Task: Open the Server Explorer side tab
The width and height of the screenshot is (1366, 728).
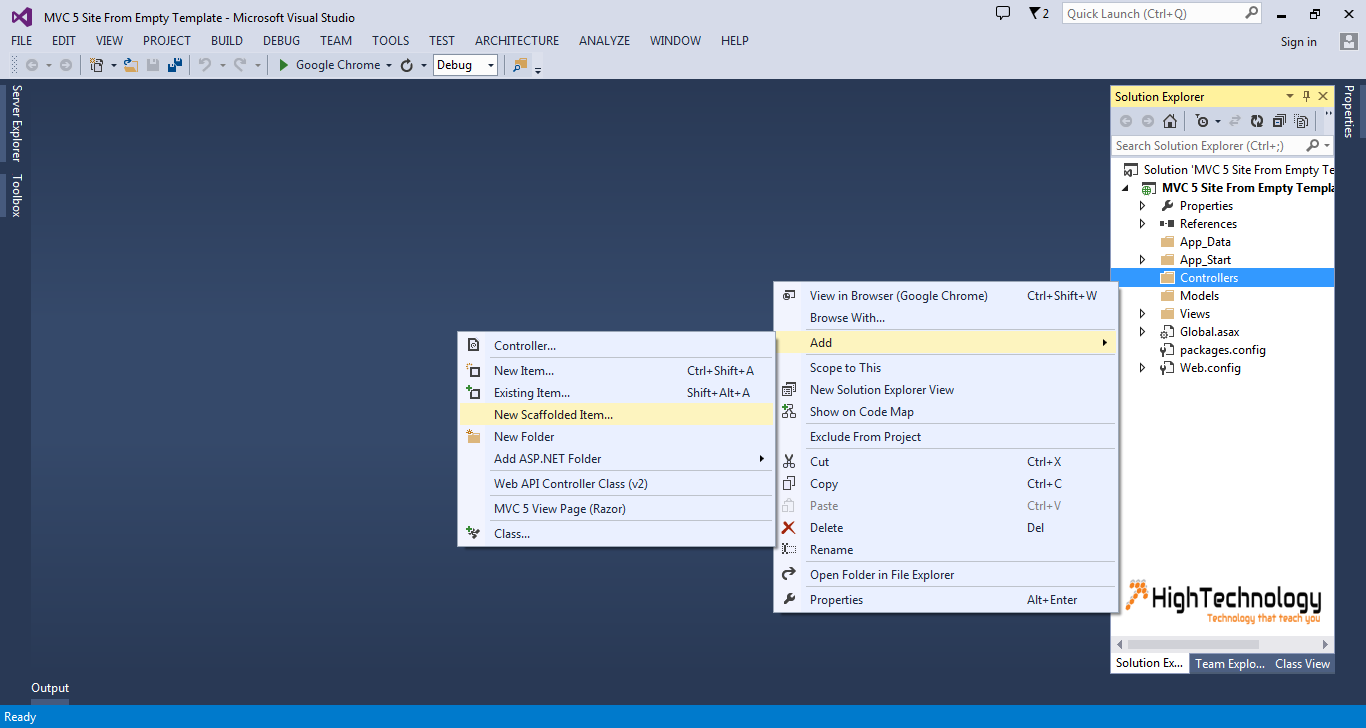Action: click(16, 123)
